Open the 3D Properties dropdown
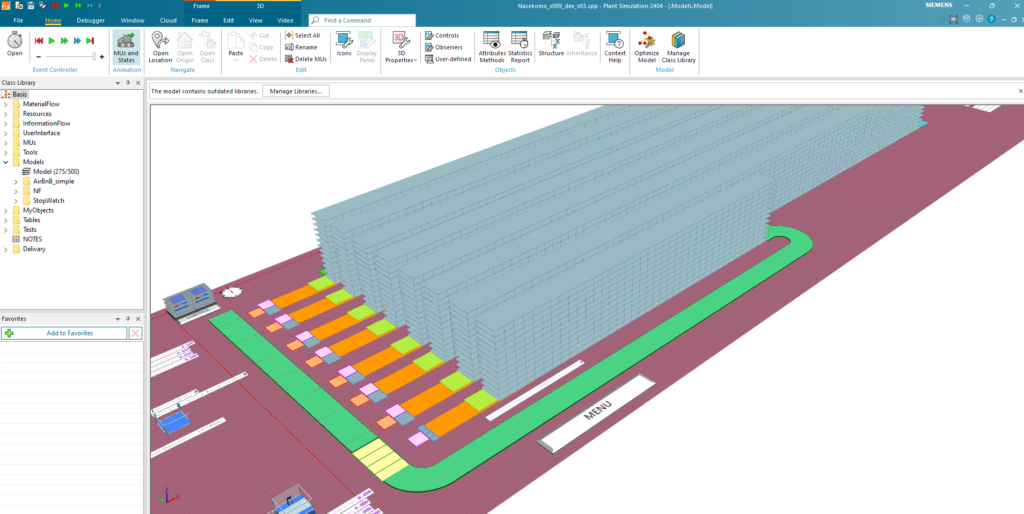The image size is (1024, 514). click(x=400, y=48)
